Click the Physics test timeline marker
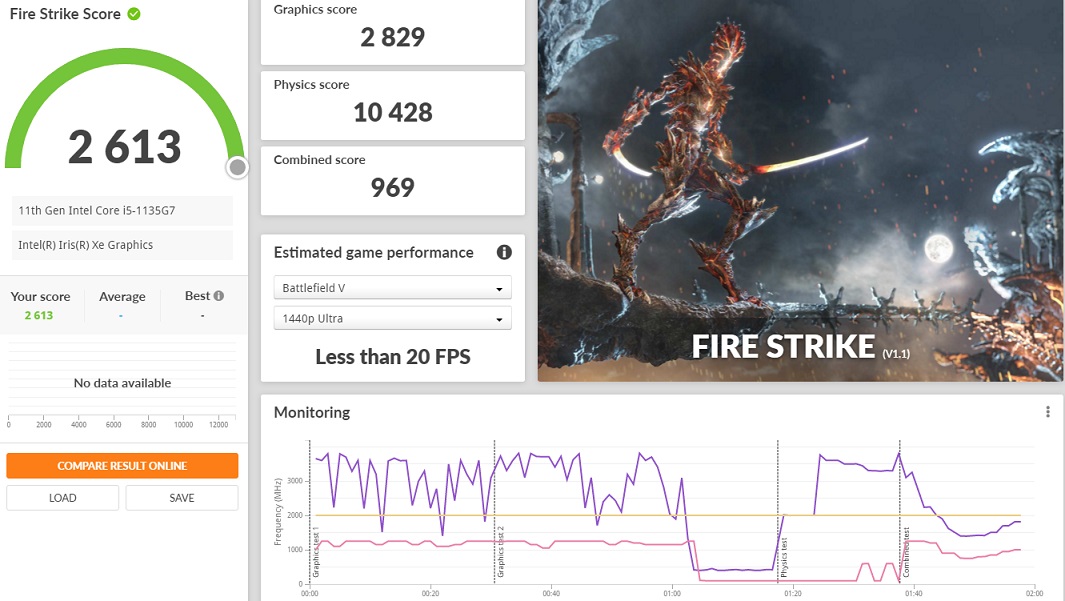 click(784, 558)
